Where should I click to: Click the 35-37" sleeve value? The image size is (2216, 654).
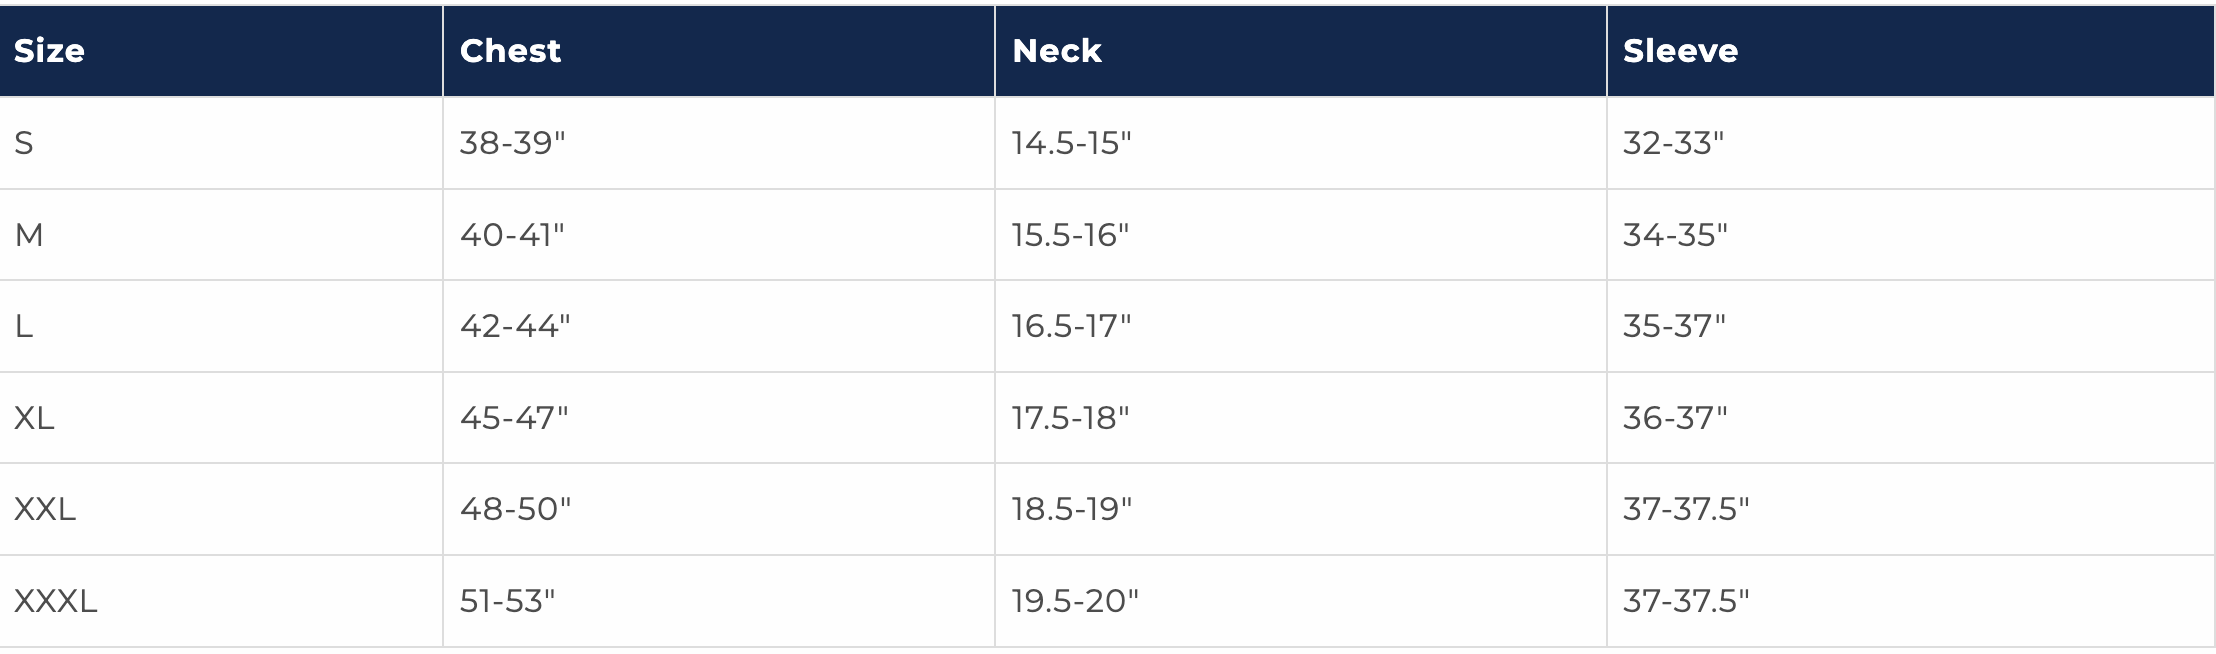pos(1675,326)
